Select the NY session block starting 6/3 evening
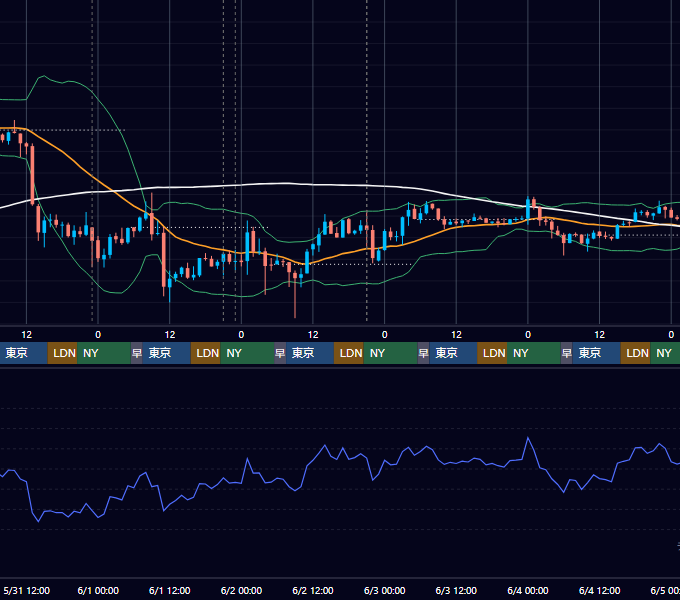 point(534,353)
